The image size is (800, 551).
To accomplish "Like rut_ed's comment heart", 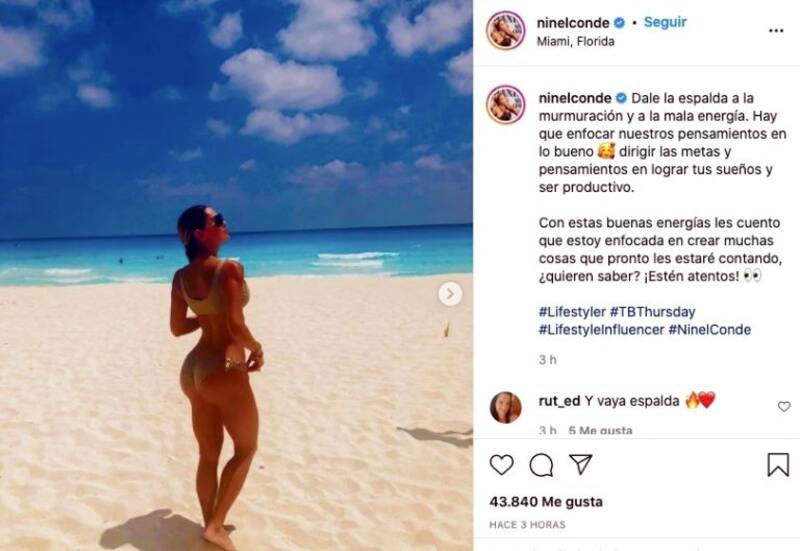I will click(784, 407).
